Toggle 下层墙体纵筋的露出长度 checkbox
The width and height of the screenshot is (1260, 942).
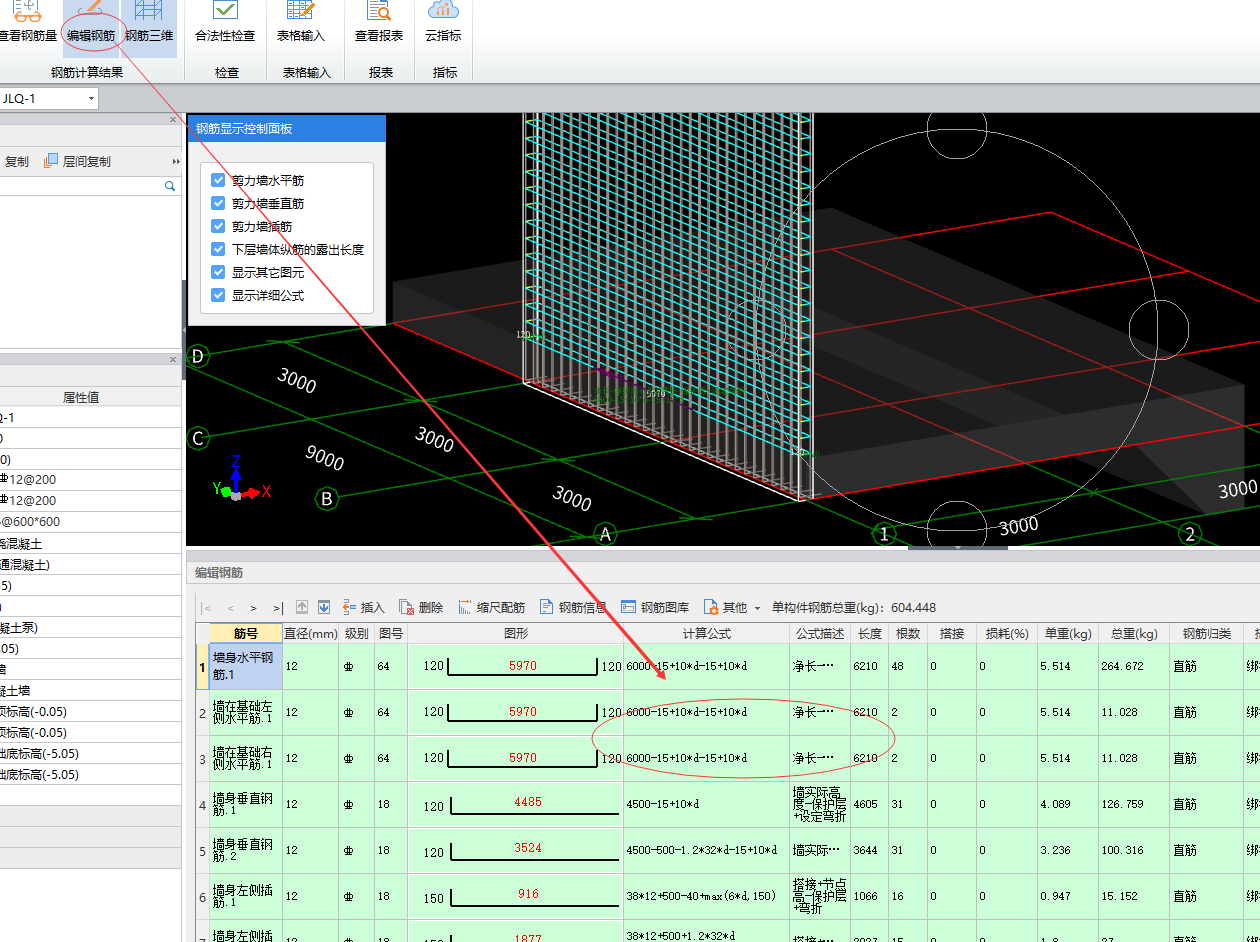tap(218, 249)
